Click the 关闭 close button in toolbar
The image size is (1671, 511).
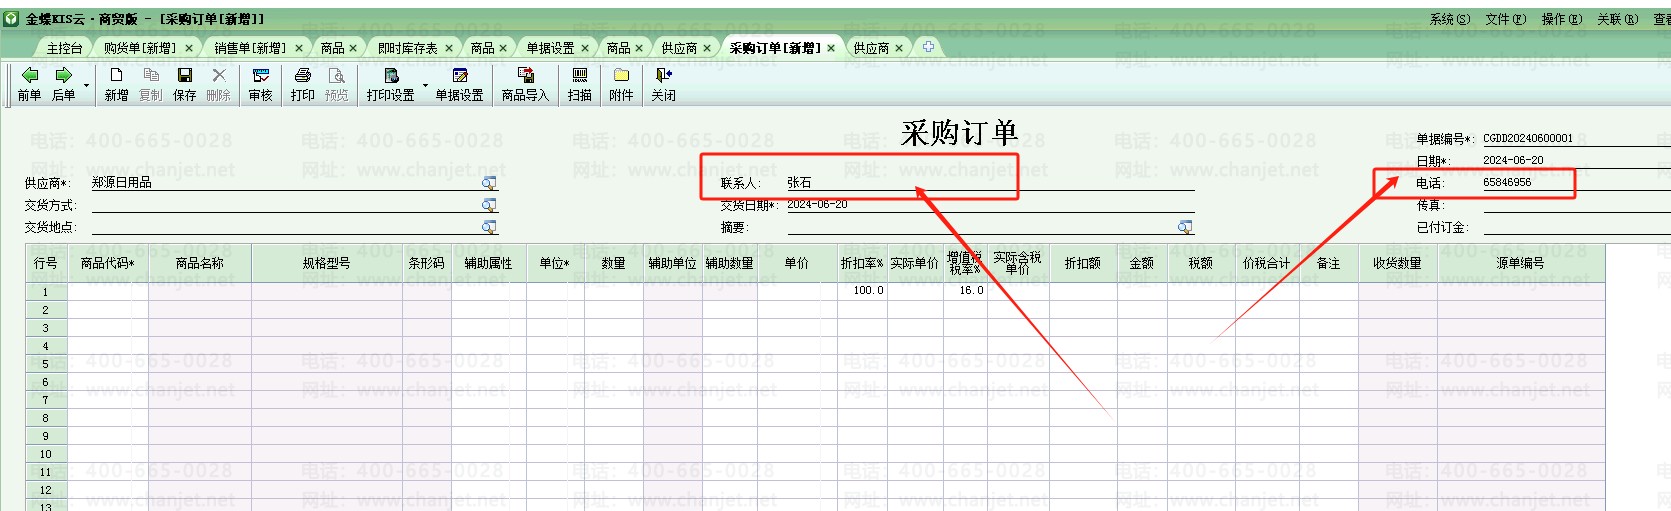(663, 84)
